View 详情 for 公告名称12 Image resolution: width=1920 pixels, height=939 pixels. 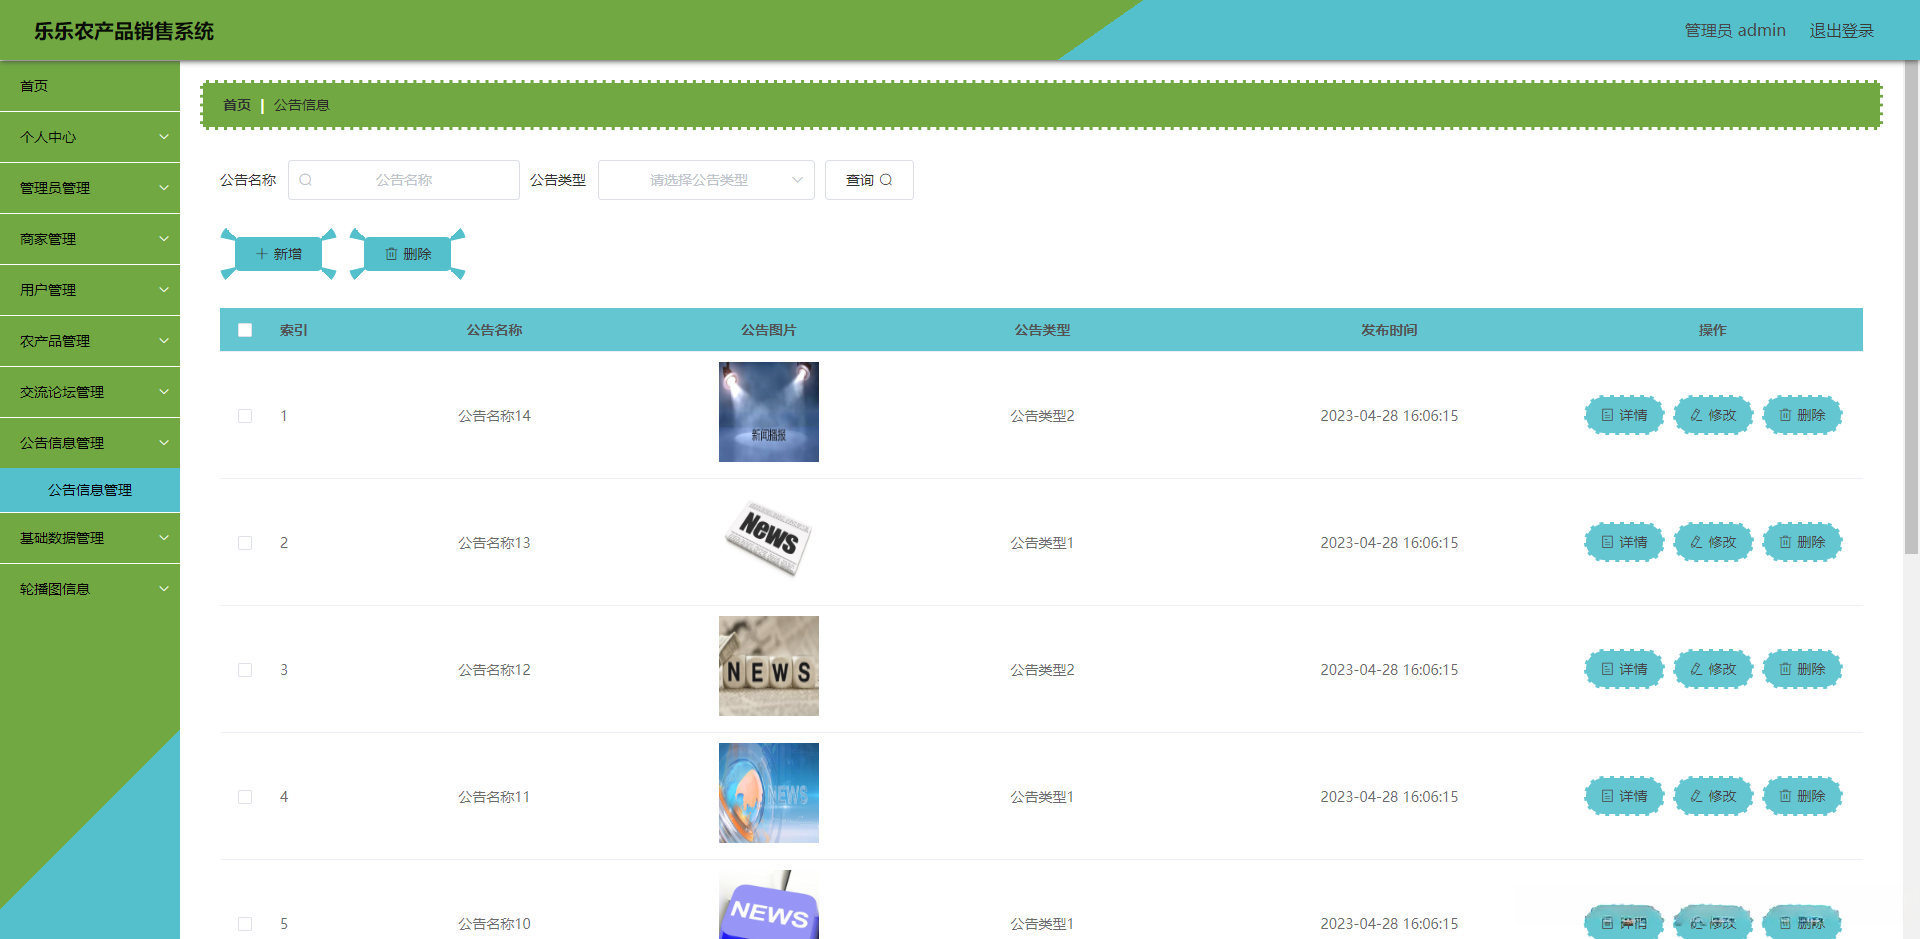(x=1624, y=669)
